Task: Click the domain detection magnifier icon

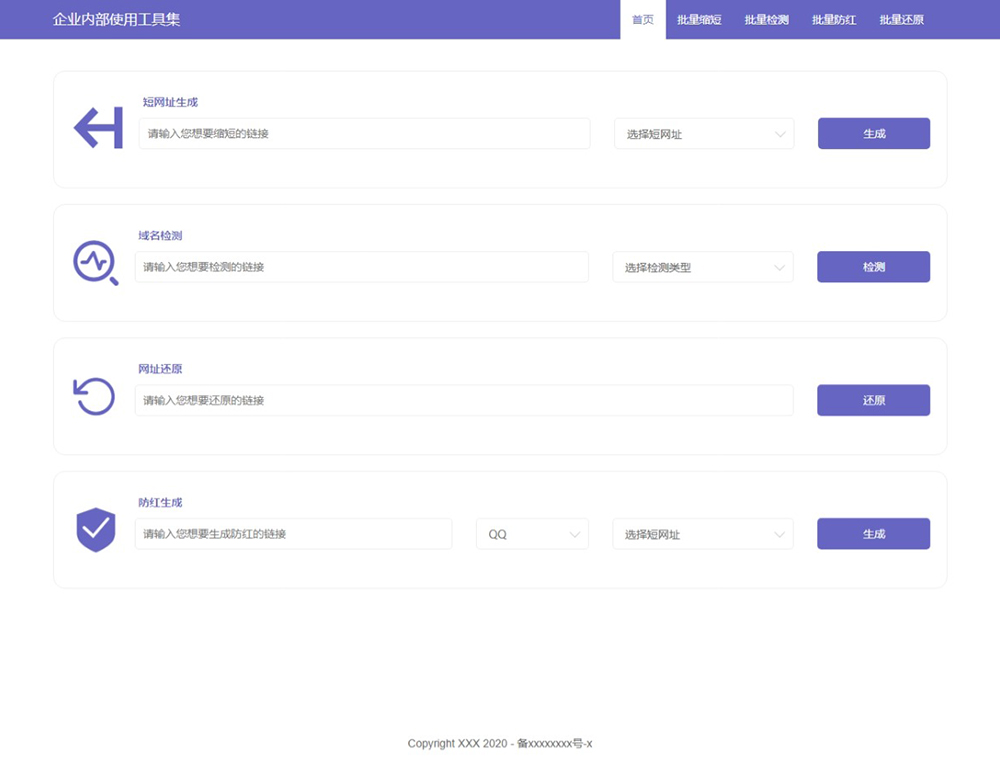Action: pyautogui.click(x=96, y=262)
